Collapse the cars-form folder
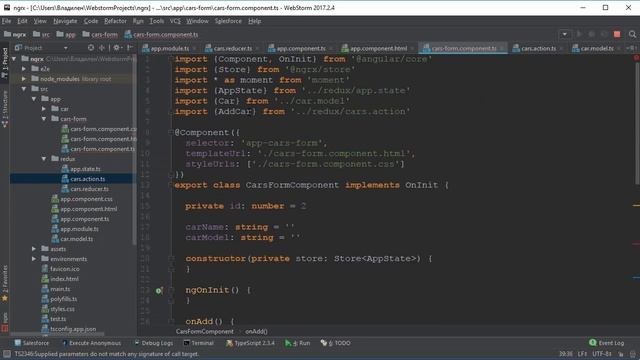The height and width of the screenshot is (360, 640). [x=44, y=119]
